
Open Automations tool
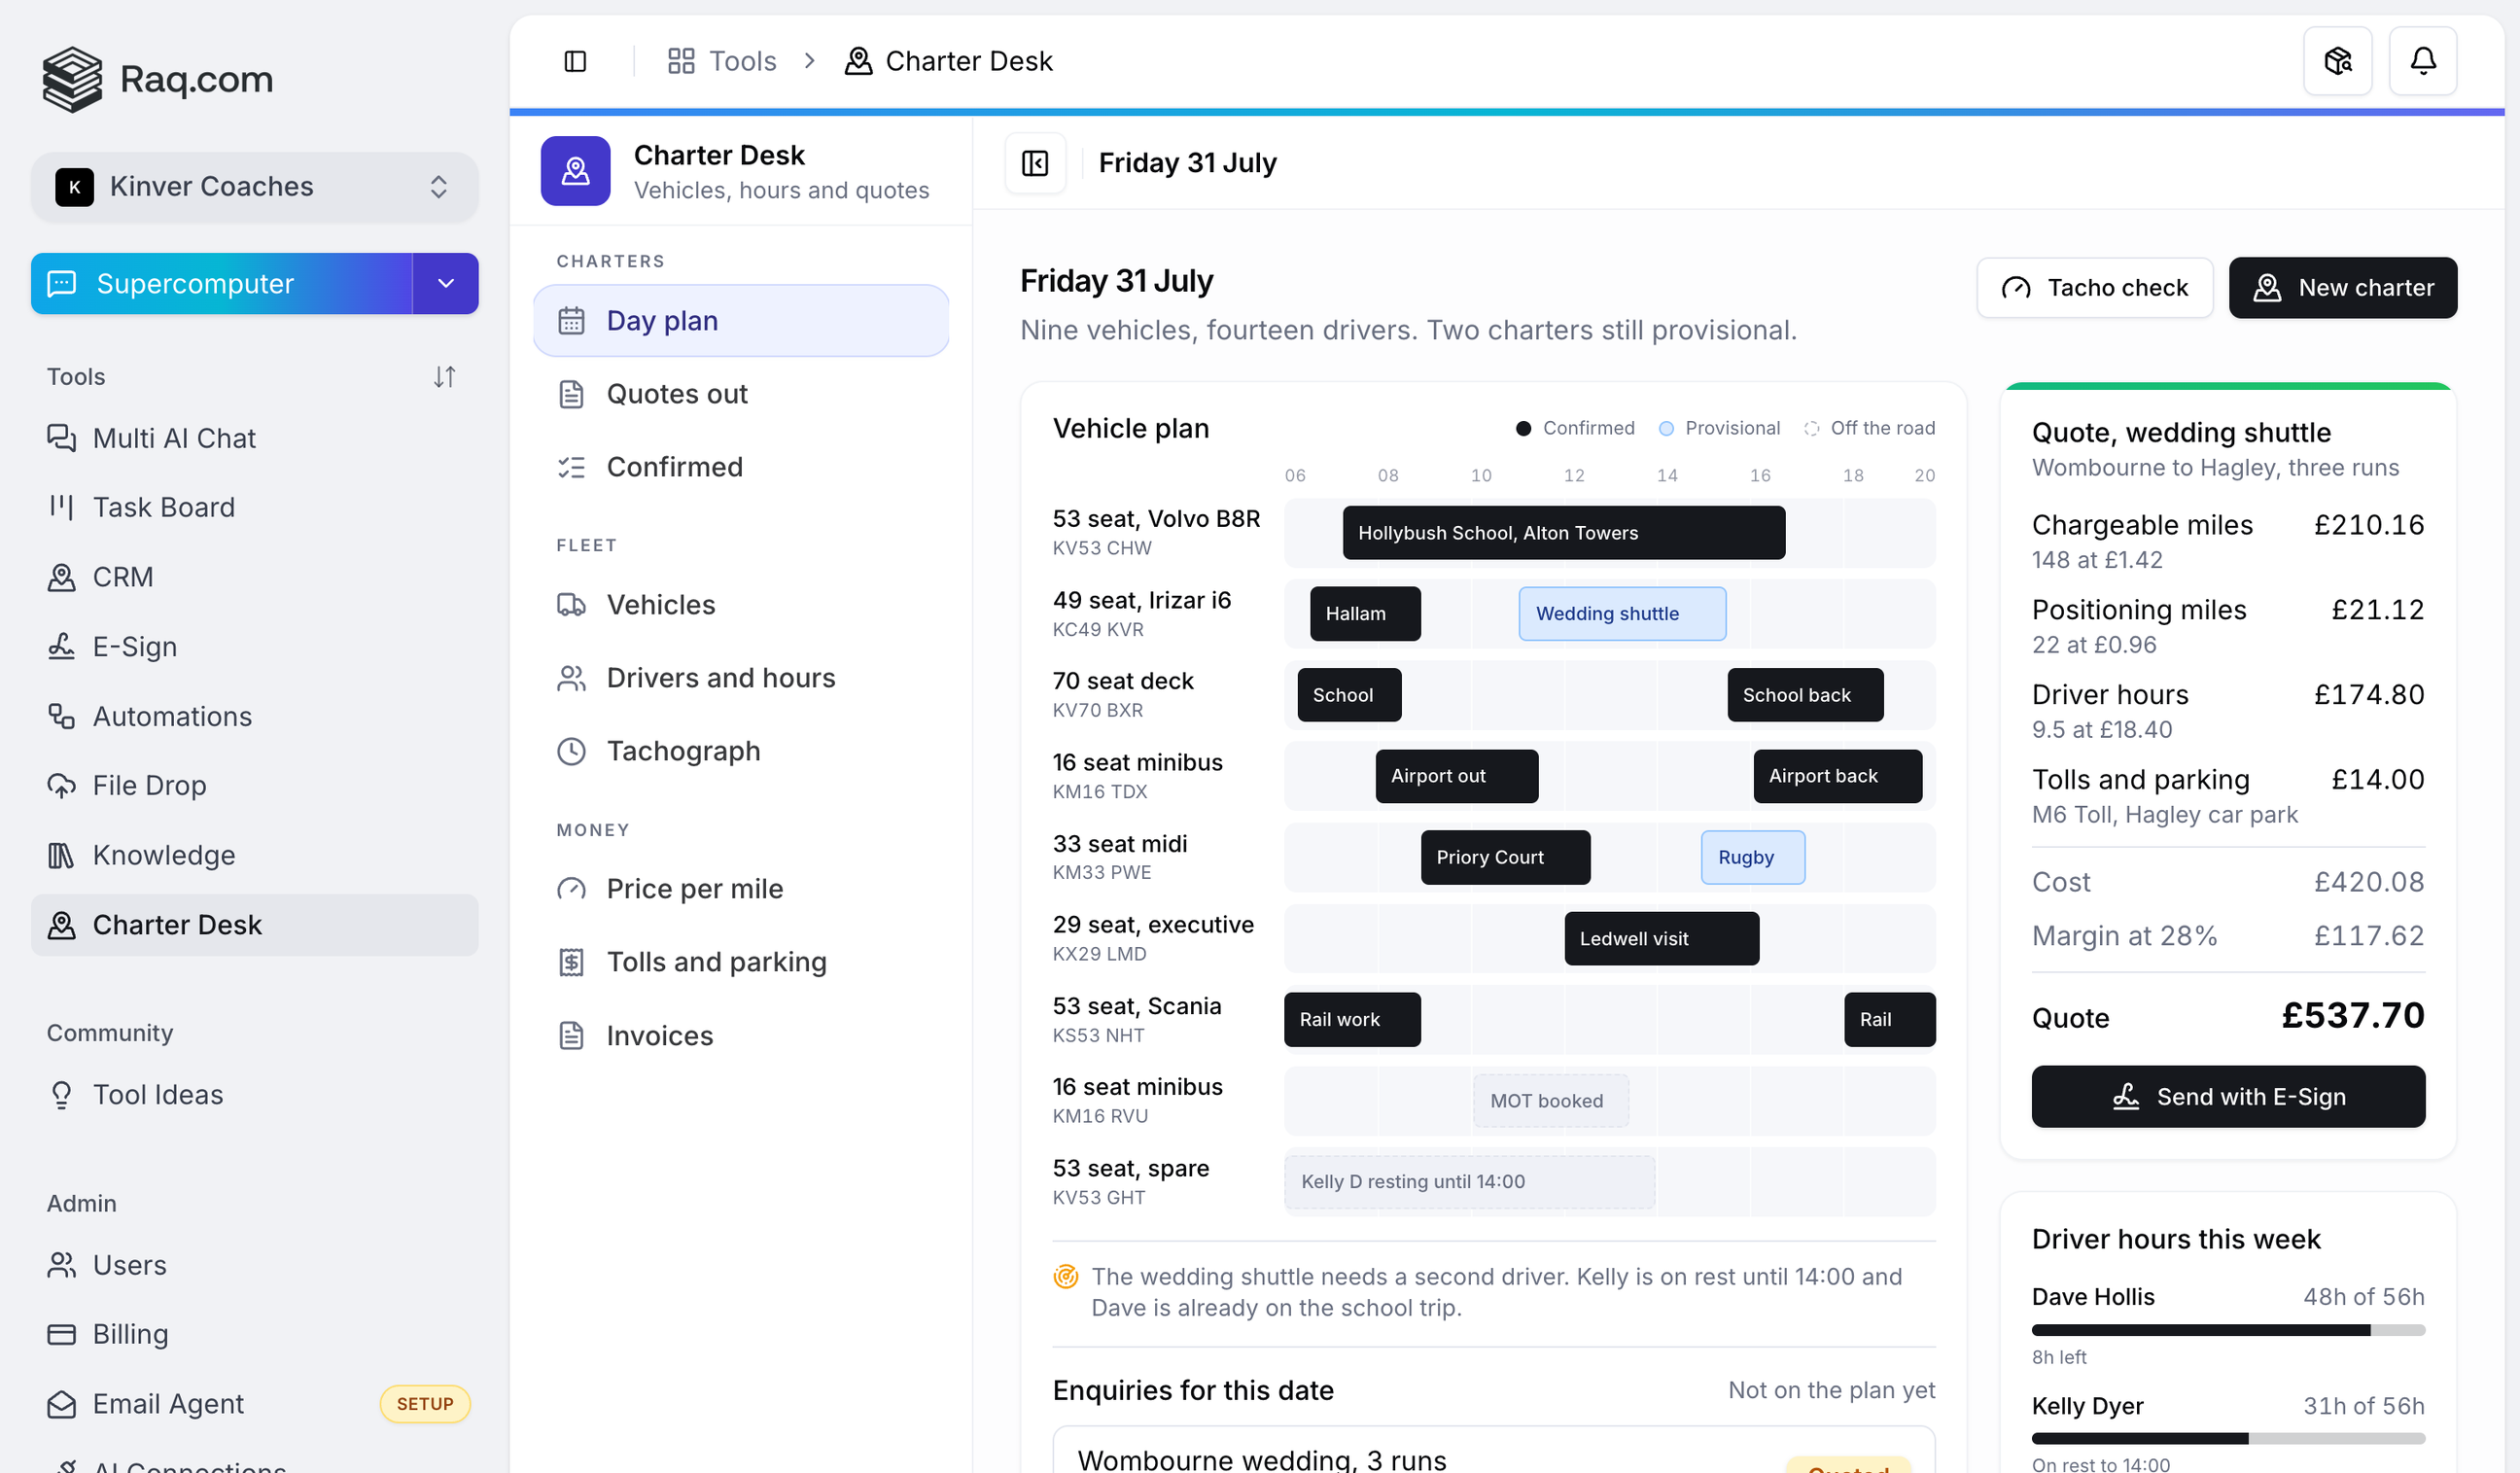(254, 716)
